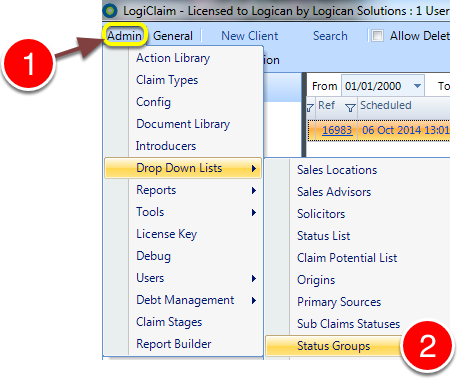Expand the Drop Down Lists submenu

(183, 168)
